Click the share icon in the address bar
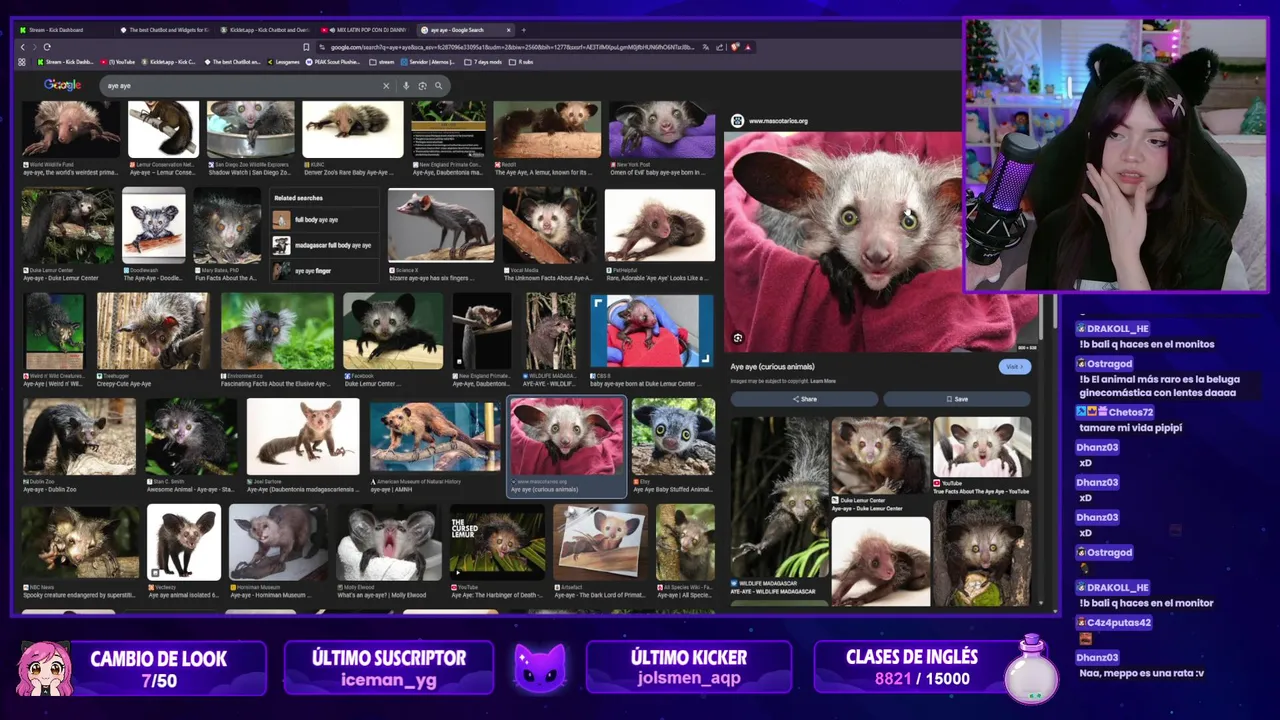Viewport: 1280px width, 720px height. (x=719, y=47)
